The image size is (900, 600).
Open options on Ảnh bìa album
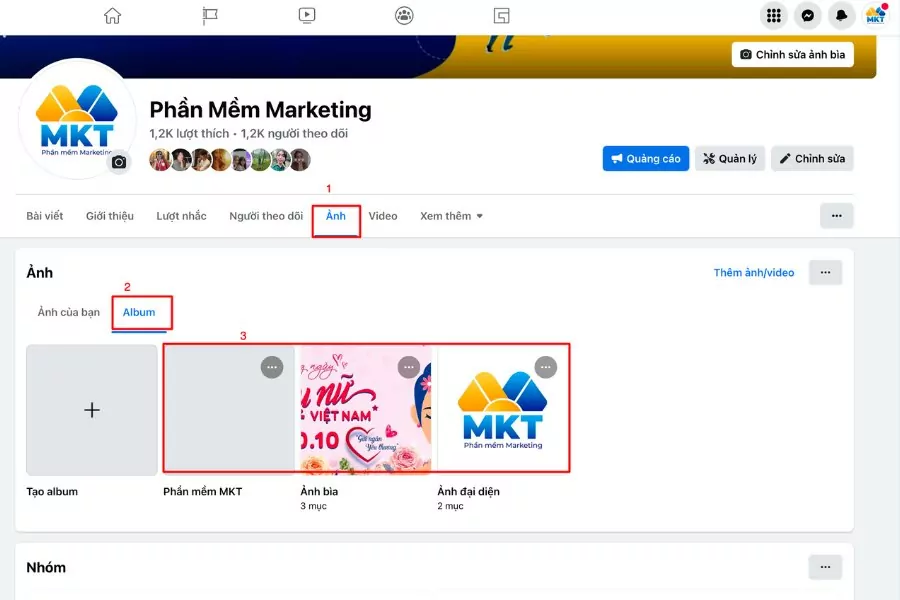409,367
